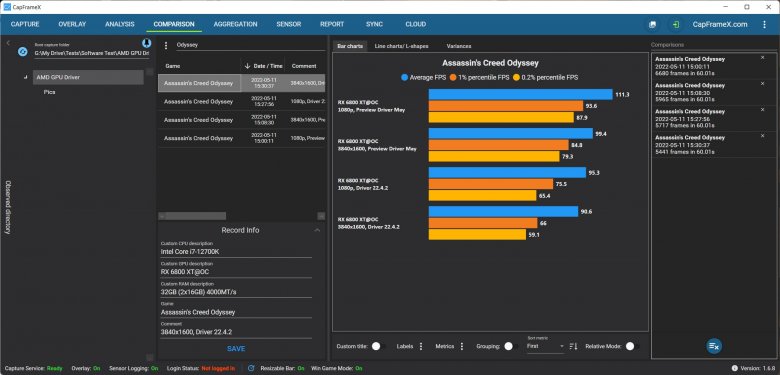Toggle the Custom title switch
This screenshot has height=375, width=780.
click(x=378, y=346)
